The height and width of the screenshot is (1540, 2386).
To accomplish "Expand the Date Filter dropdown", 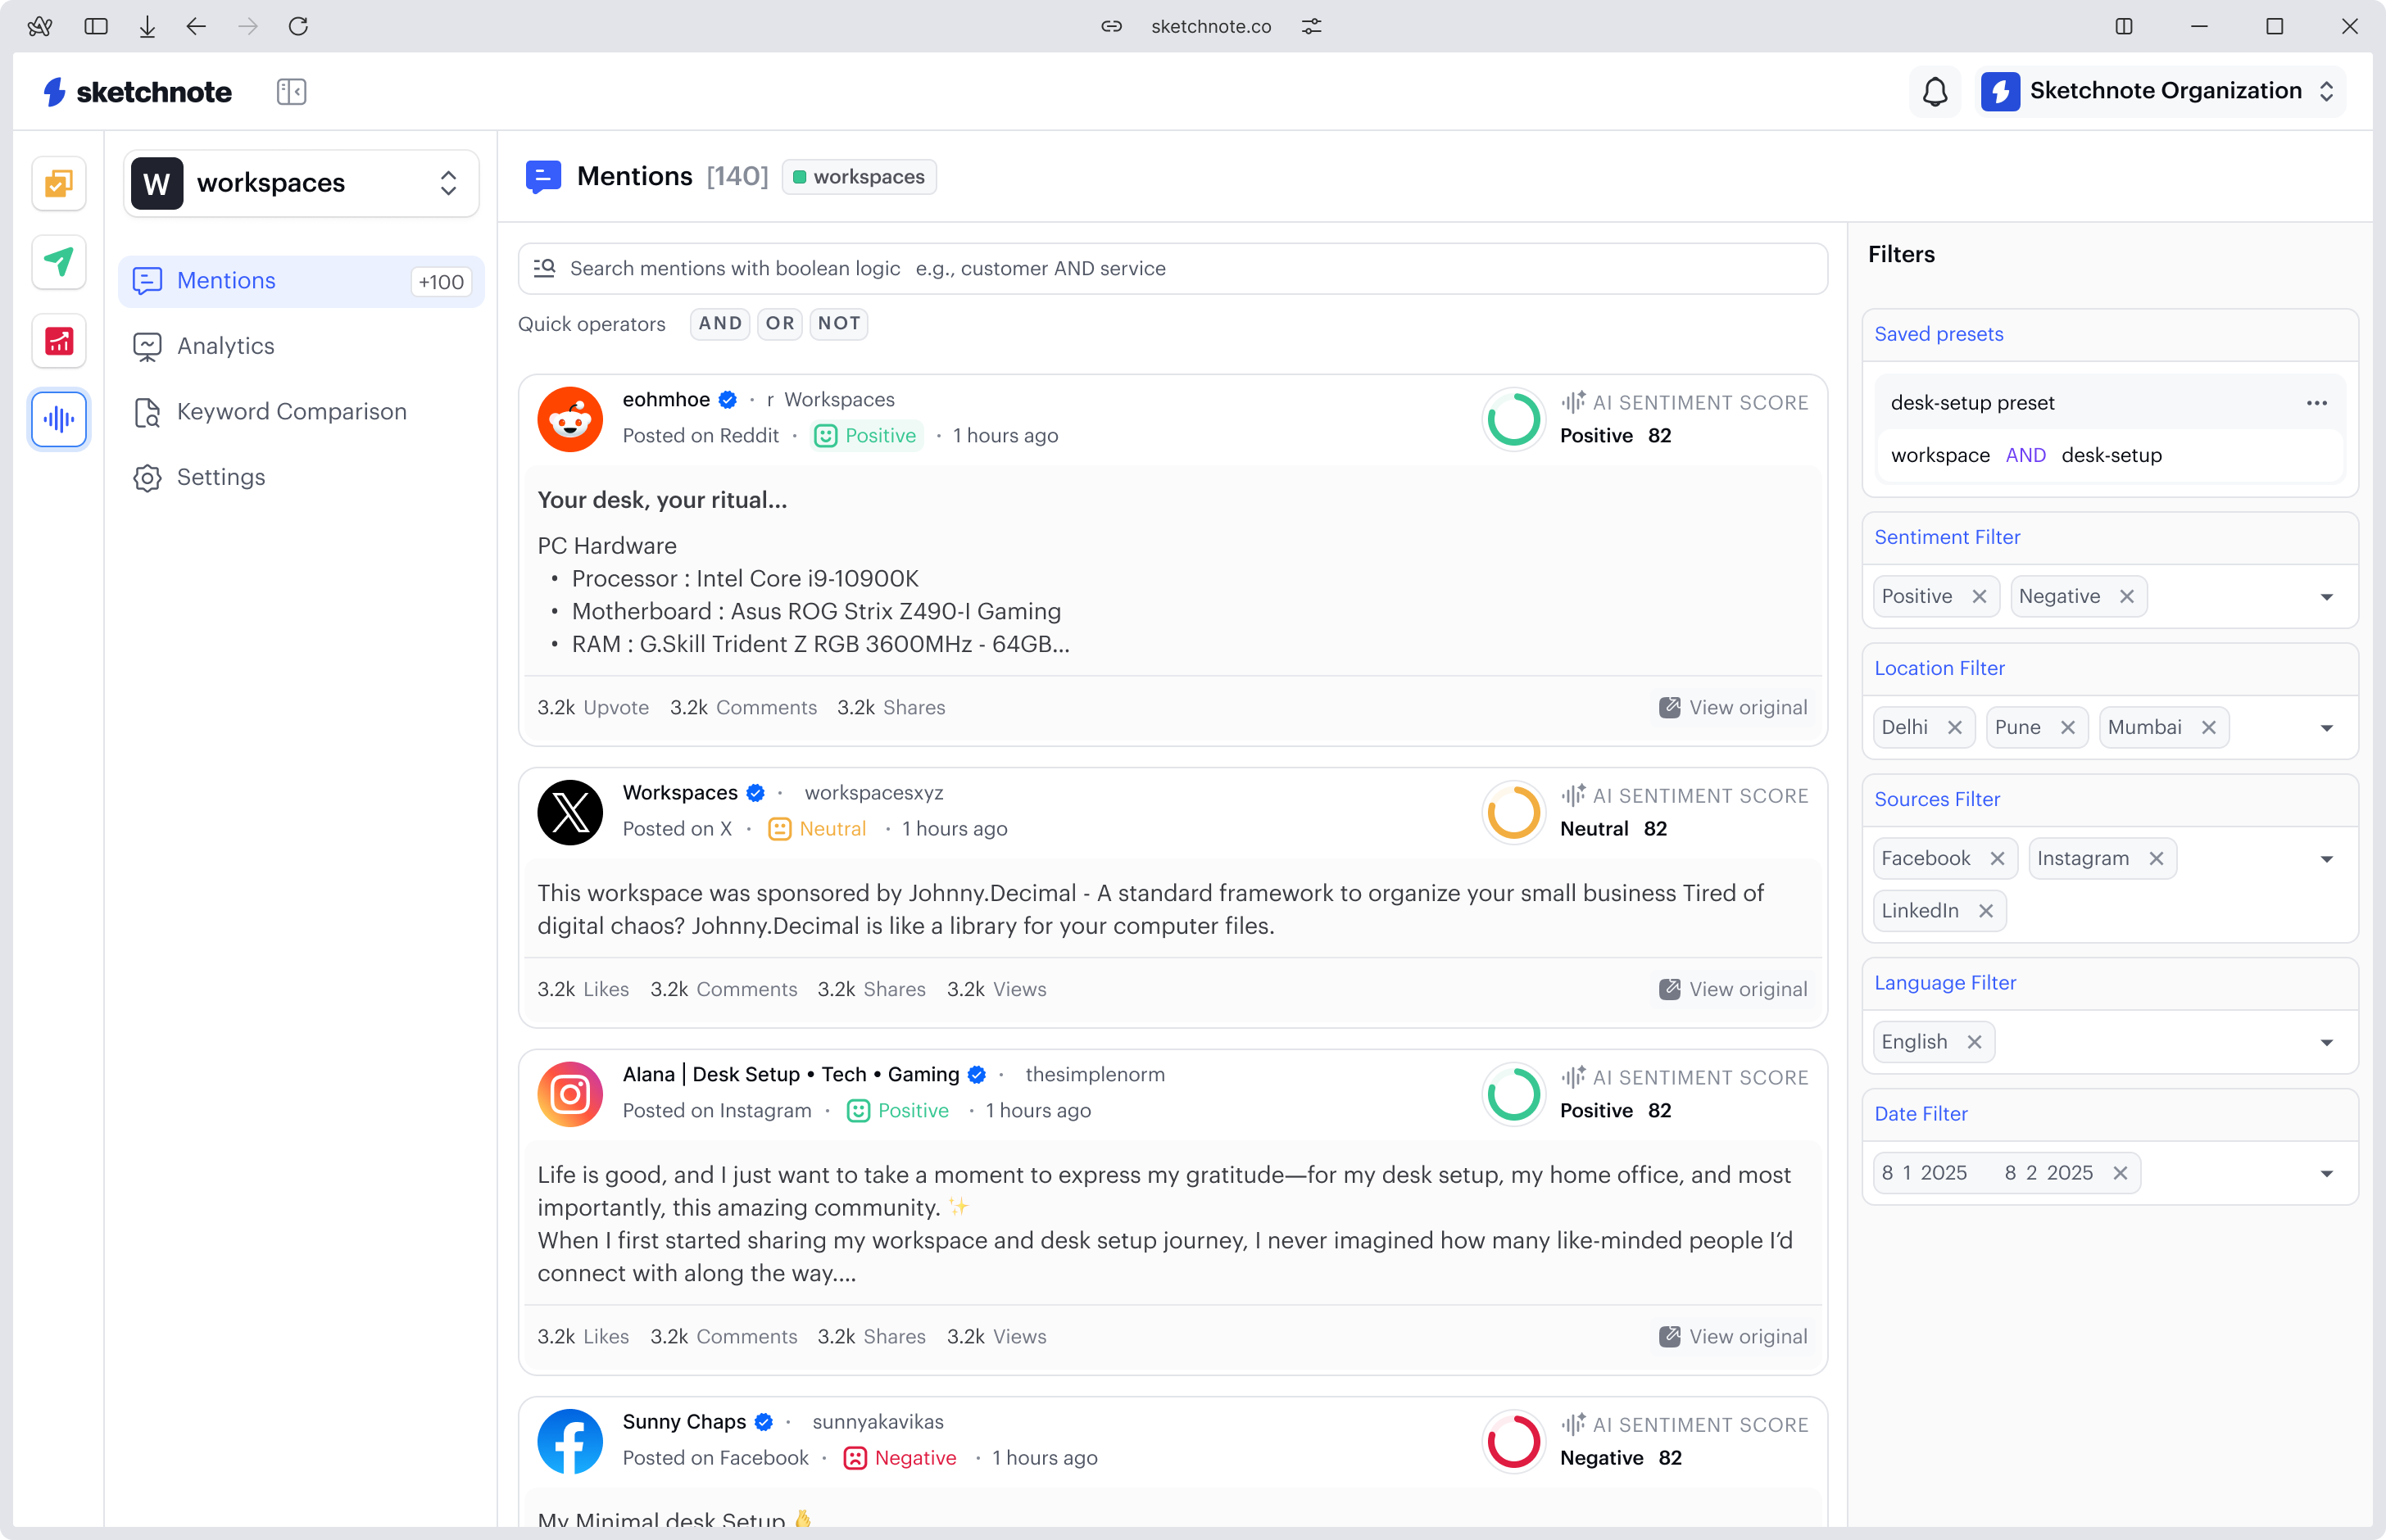I will coord(2326,1173).
